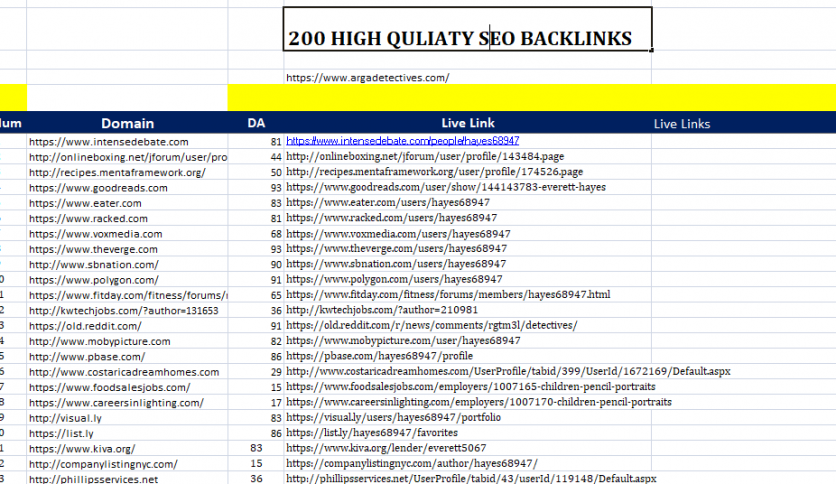Select the 'Live Links' column header
The height and width of the screenshot is (484, 836).
682,124
